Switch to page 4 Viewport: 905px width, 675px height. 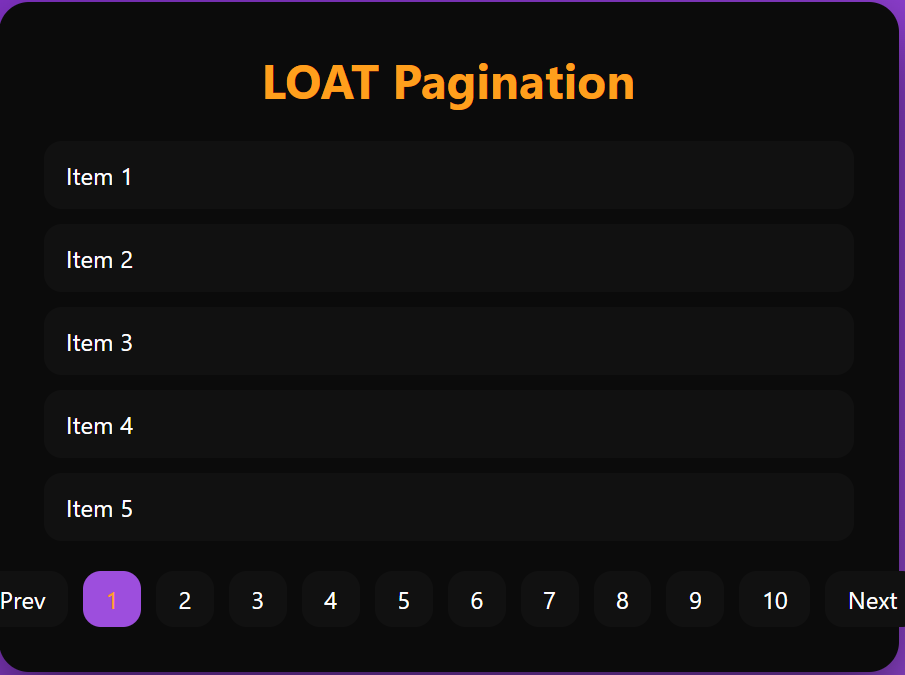point(331,600)
